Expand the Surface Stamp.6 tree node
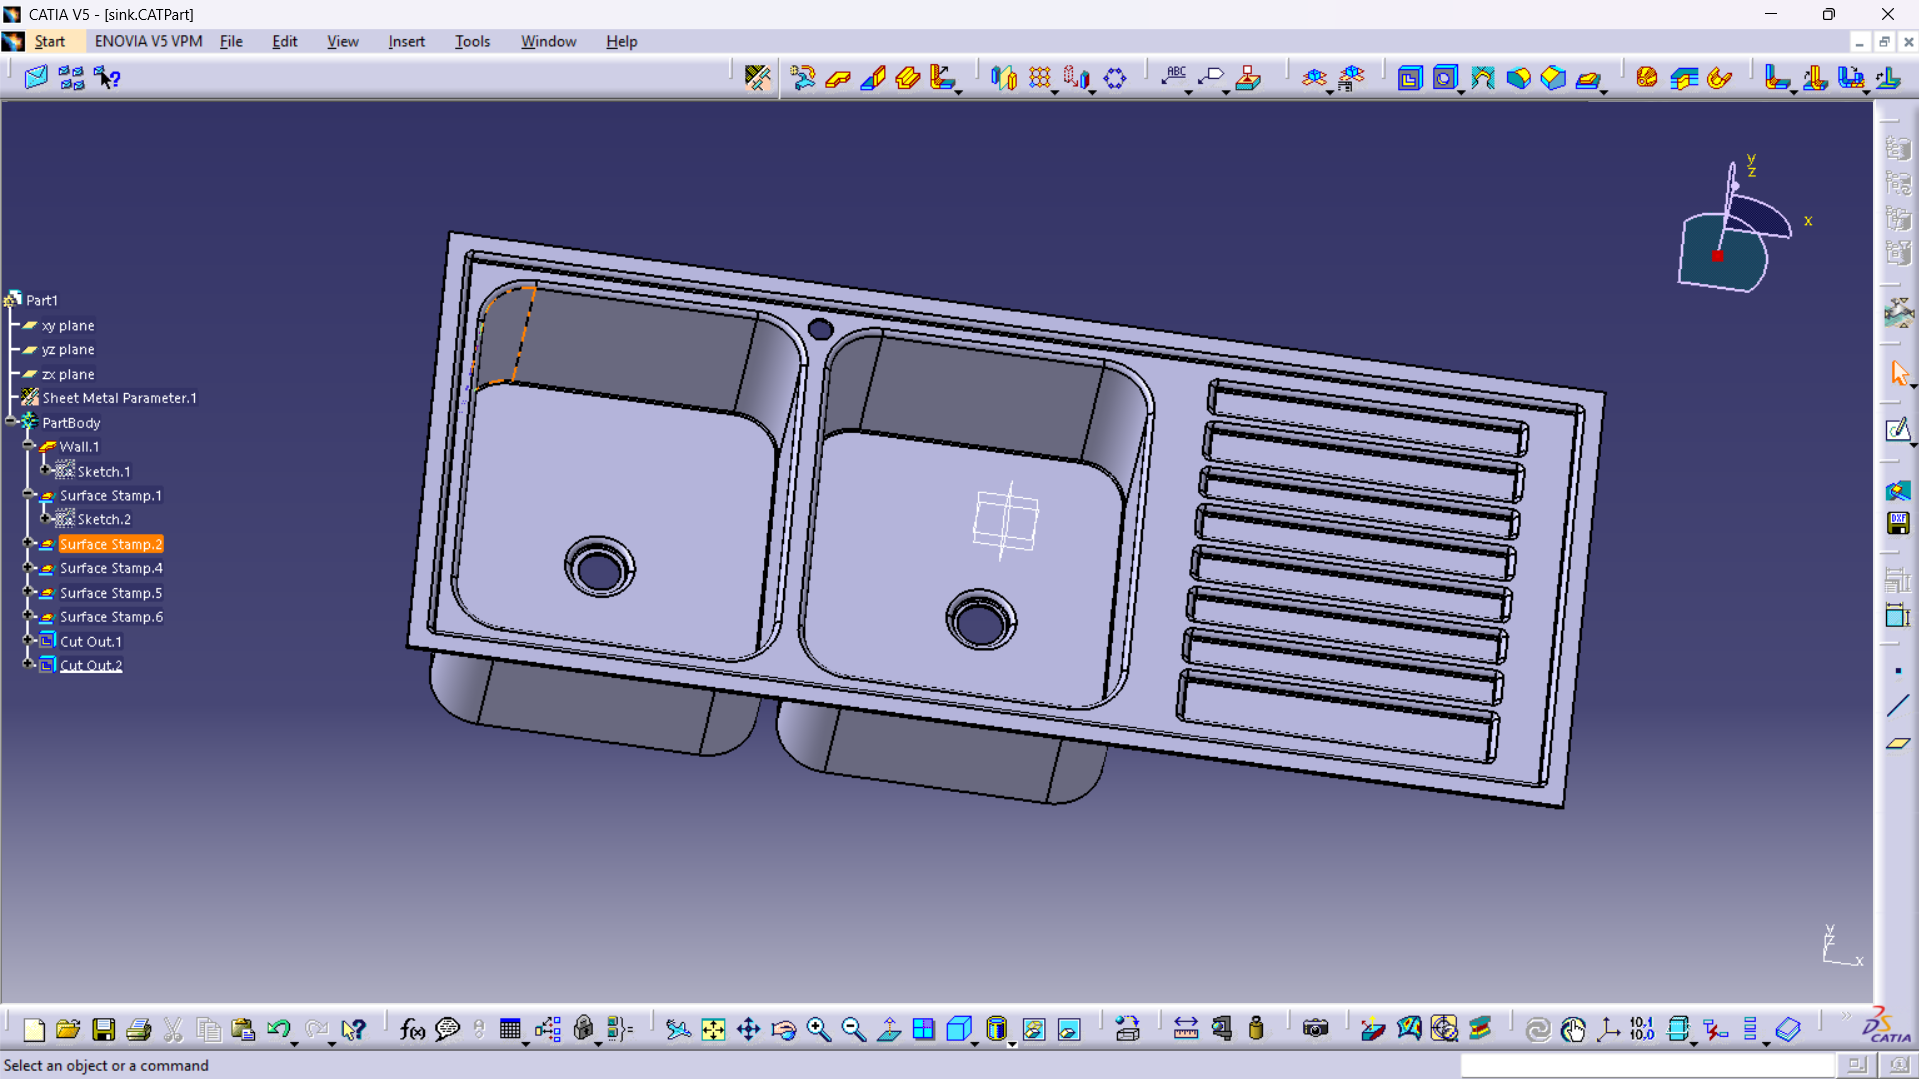This screenshot has height=1079, width=1919. (x=28, y=616)
